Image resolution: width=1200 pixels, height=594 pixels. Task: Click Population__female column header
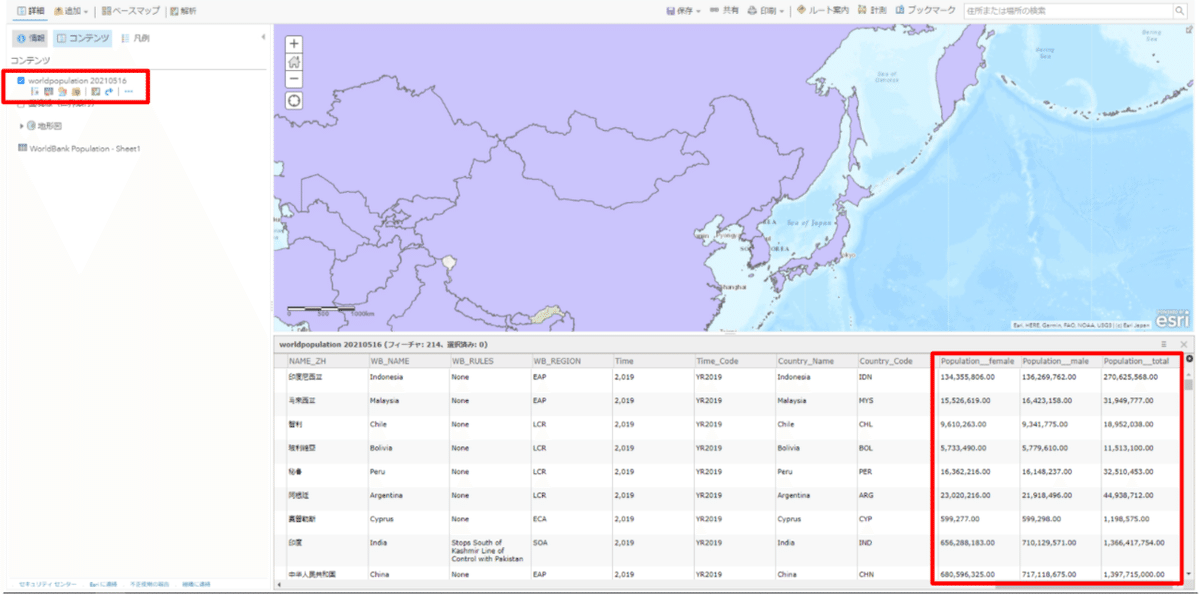(x=979, y=360)
